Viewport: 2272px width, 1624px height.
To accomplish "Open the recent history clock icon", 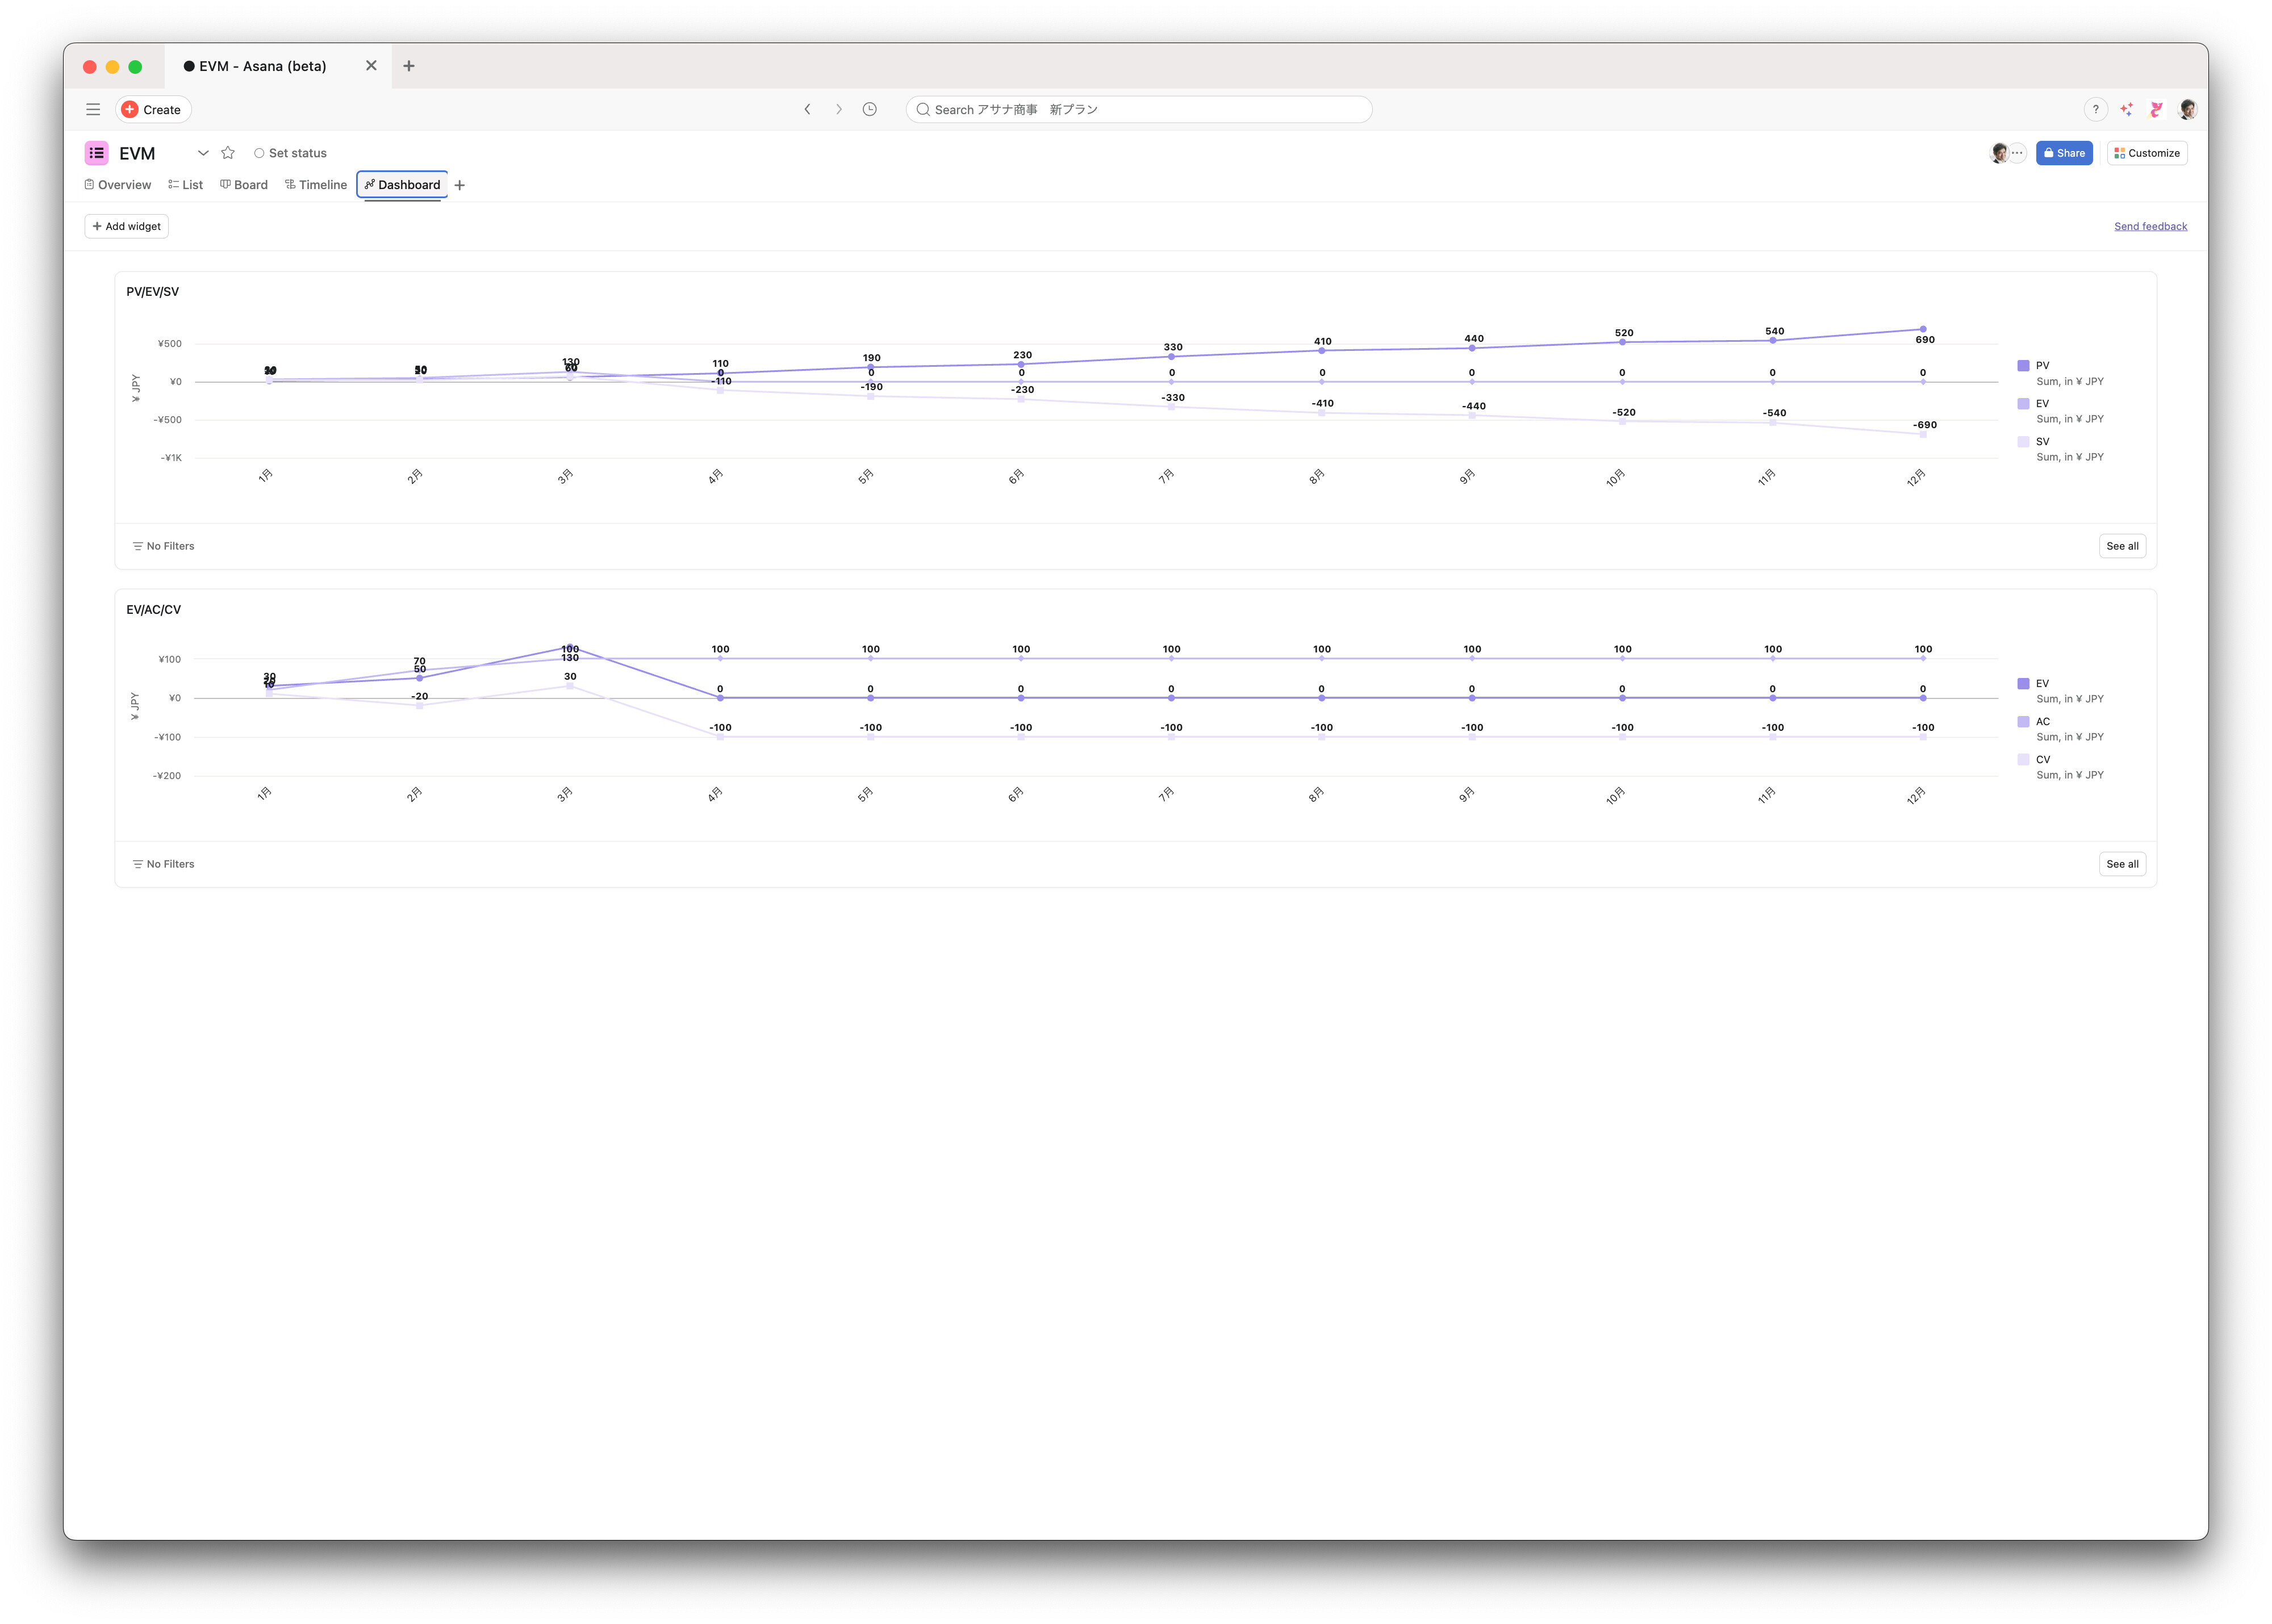I will tap(870, 110).
